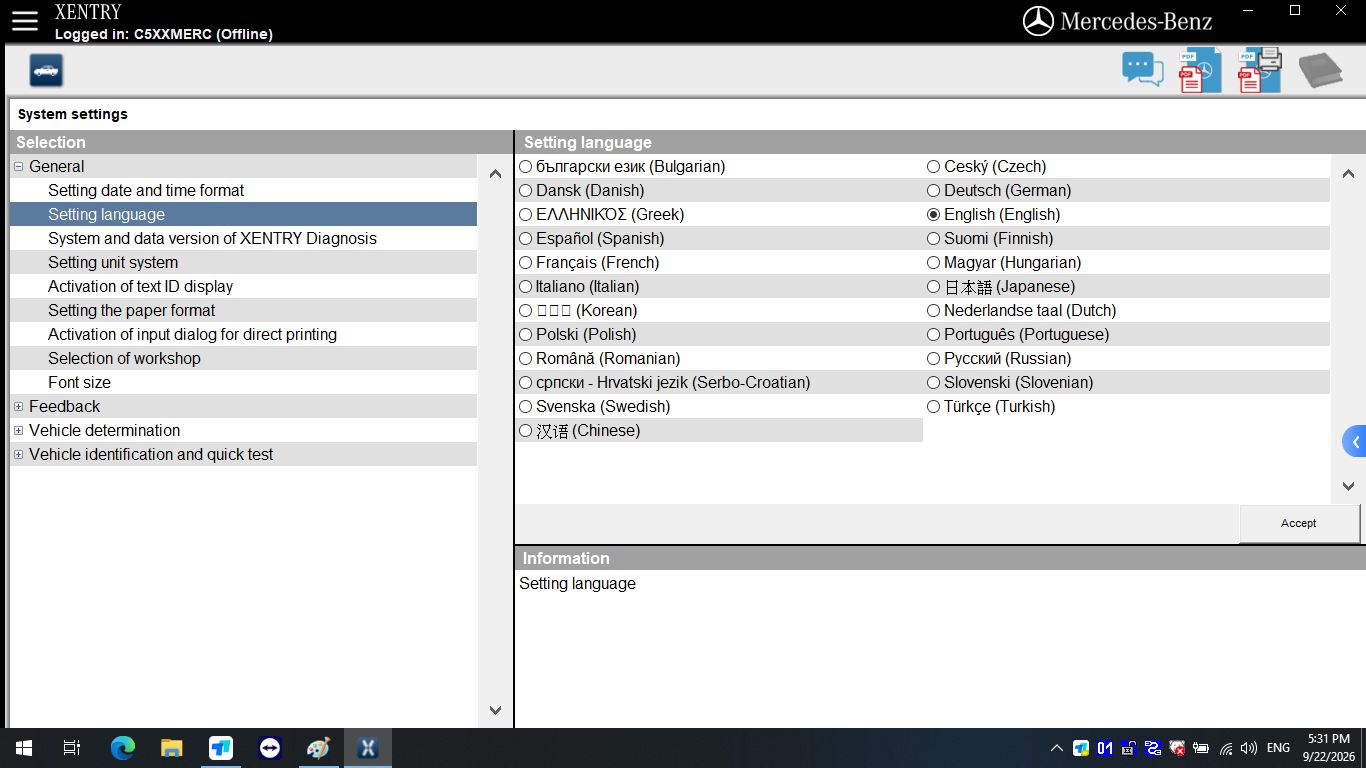The width and height of the screenshot is (1366, 768).
Task: Click the blue side-panel chevron tab
Action: (x=1355, y=442)
